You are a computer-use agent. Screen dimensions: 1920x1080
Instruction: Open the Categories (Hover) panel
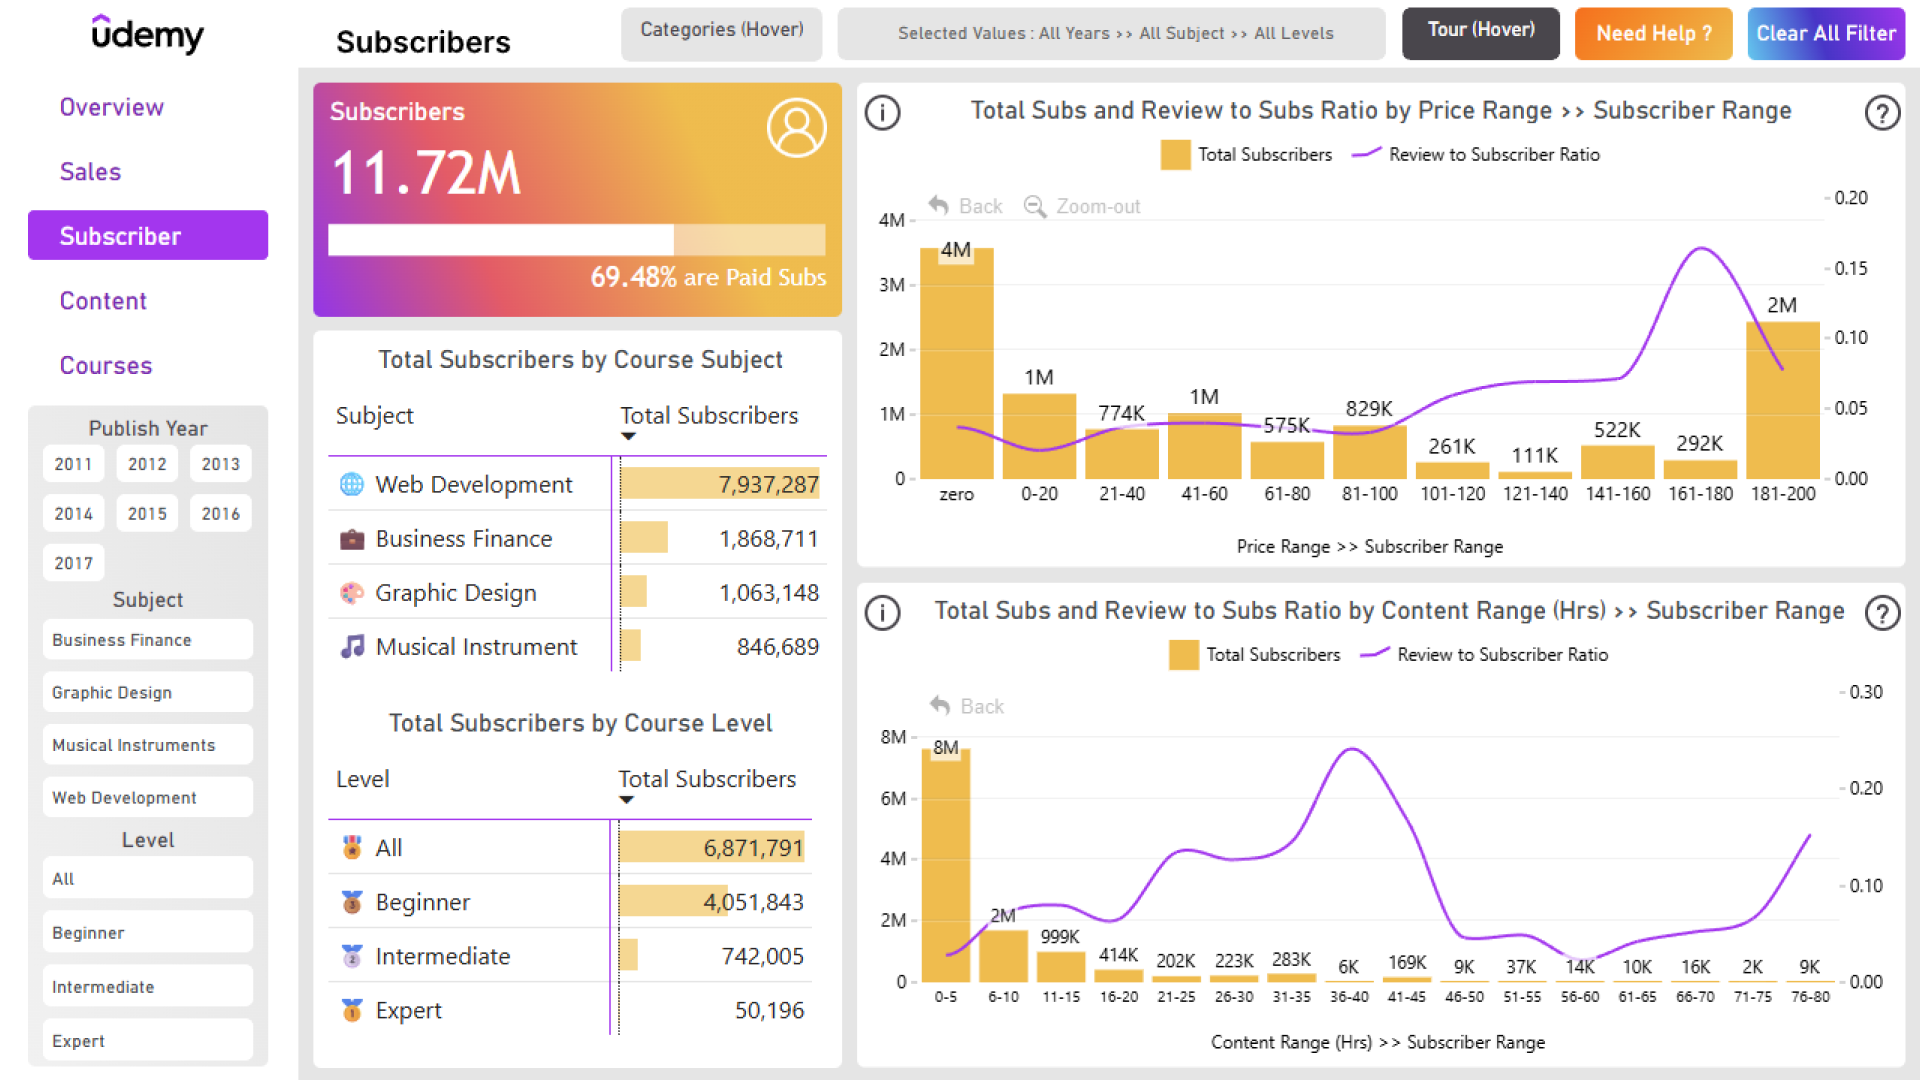click(x=721, y=32)
